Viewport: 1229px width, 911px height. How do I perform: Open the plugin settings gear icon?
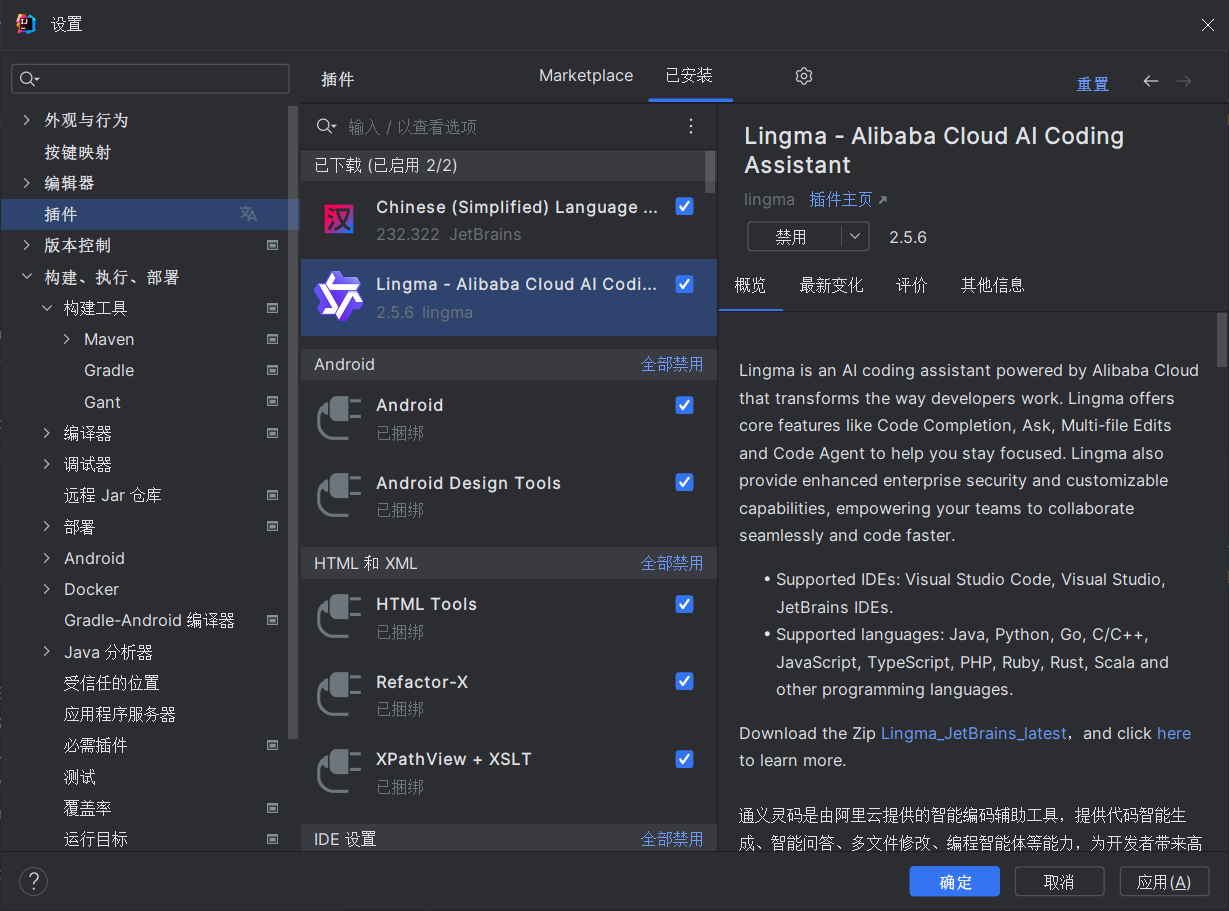click(x=804, y=76)
